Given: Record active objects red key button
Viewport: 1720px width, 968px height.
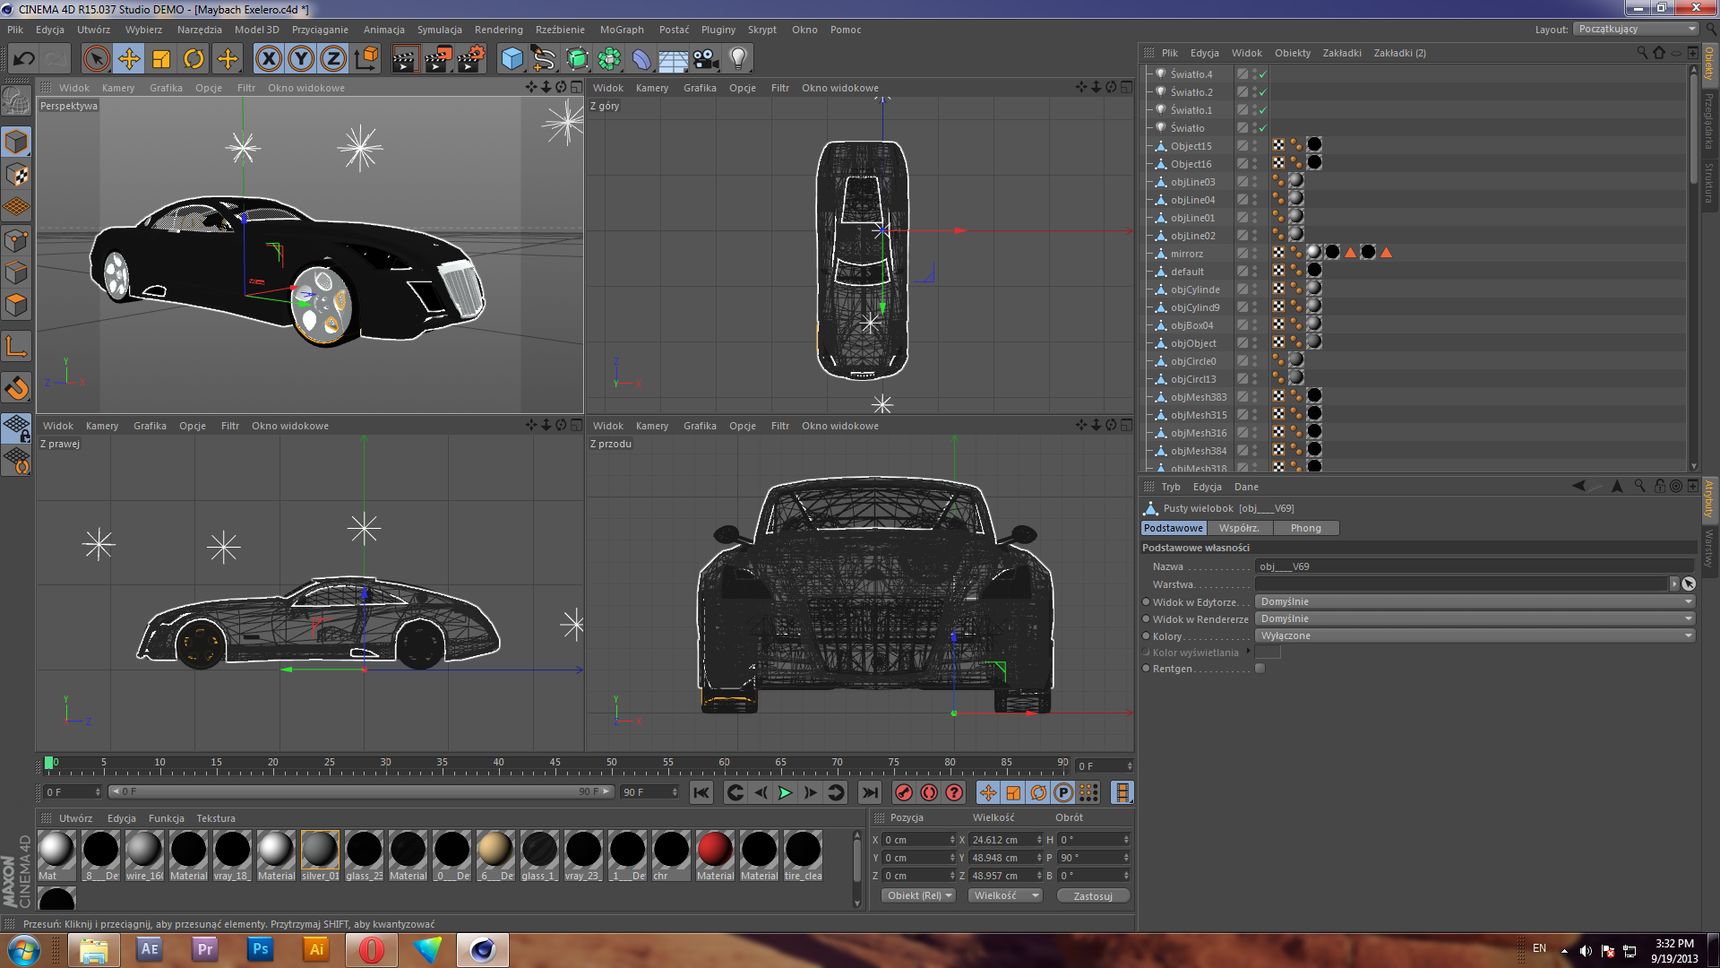Looking at the screenshot, I should click(904, 792).
